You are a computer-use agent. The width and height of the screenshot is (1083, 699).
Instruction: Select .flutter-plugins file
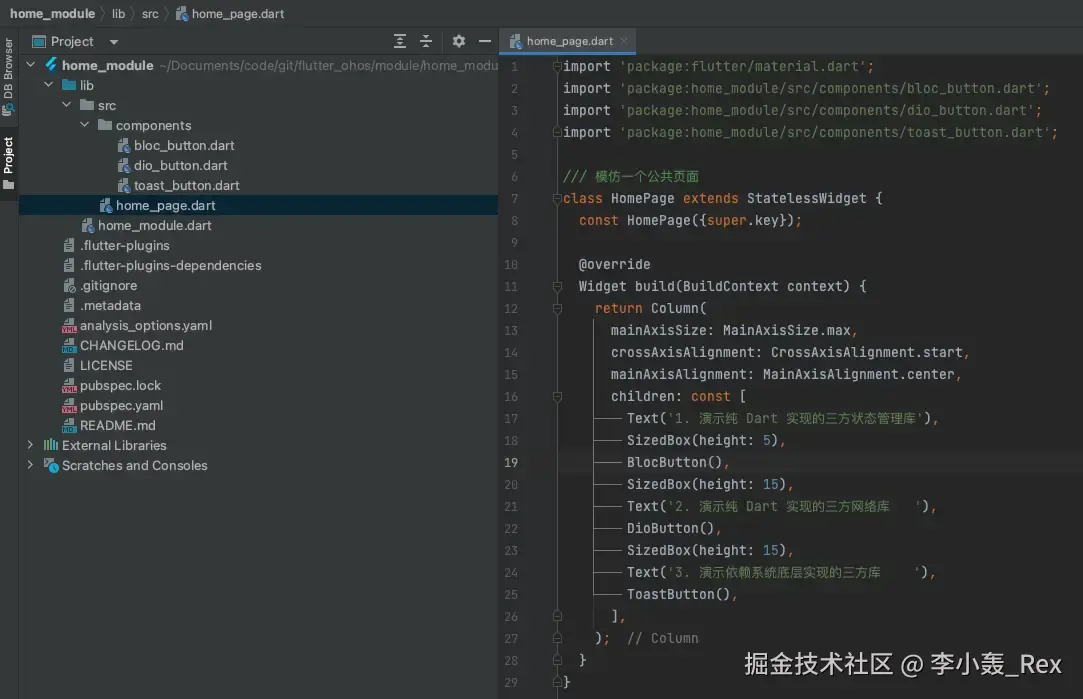click(124, 246)
